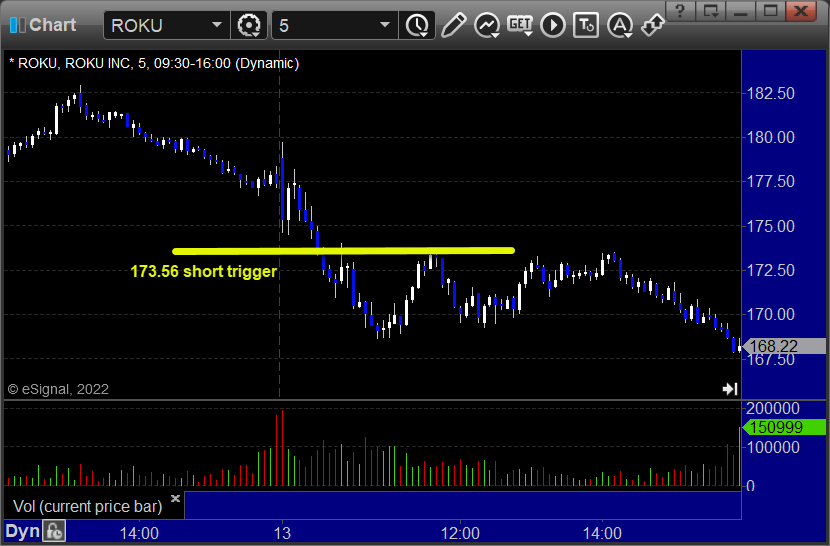Close the chart window with red X
This screenshot has width=830, height=546.
click(x=801, y=11)
